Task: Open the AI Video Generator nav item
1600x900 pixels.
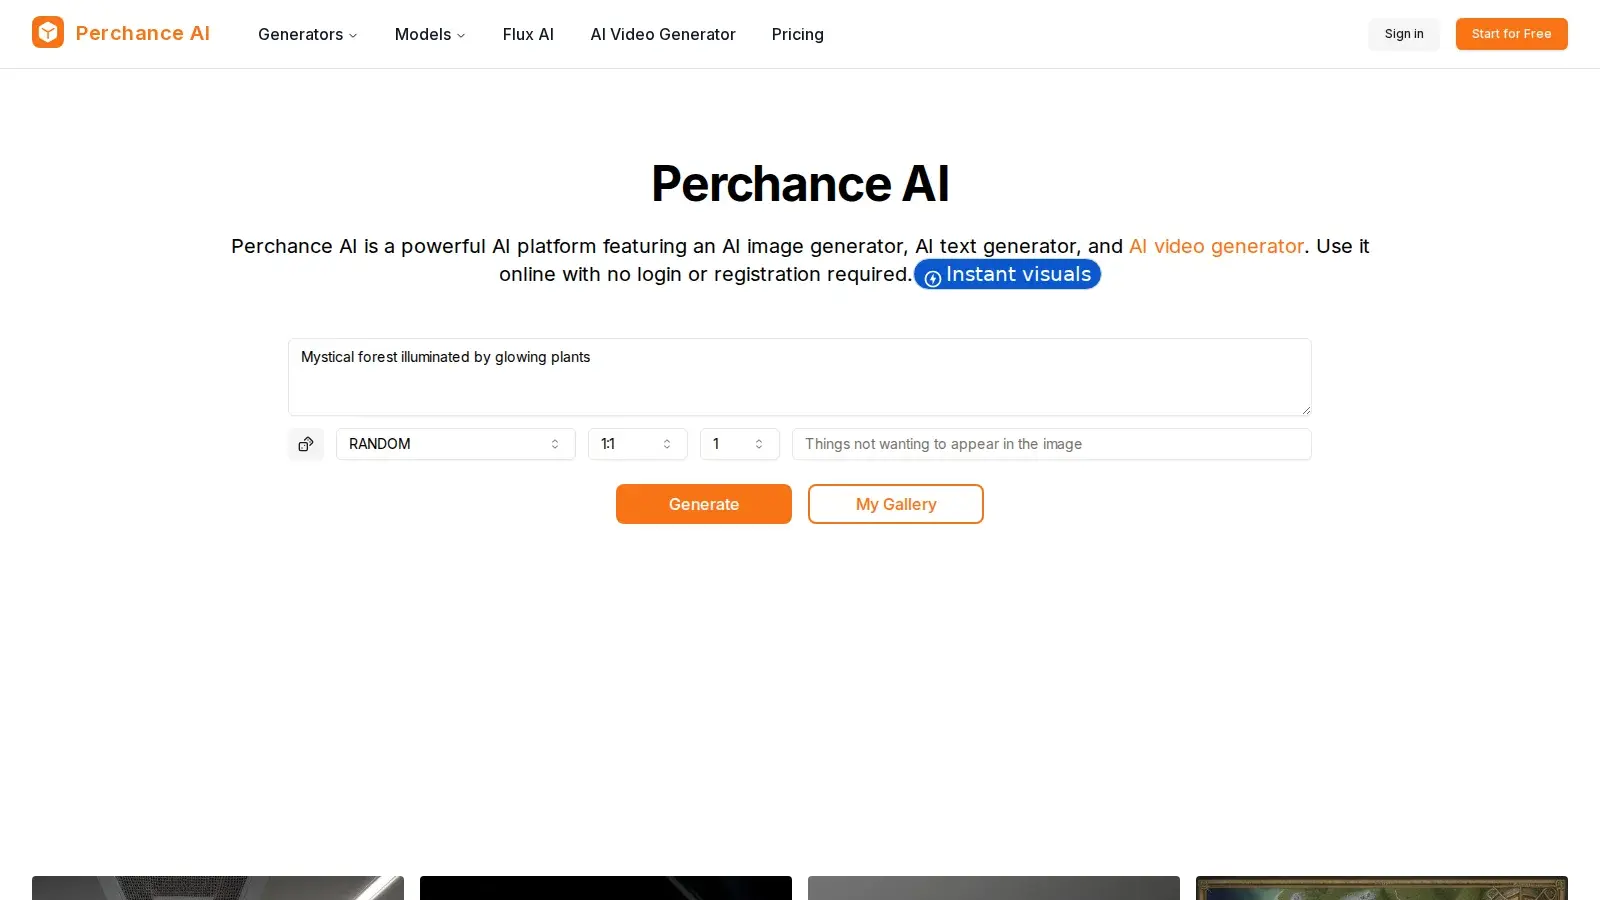Action: (x=662, y=34)
